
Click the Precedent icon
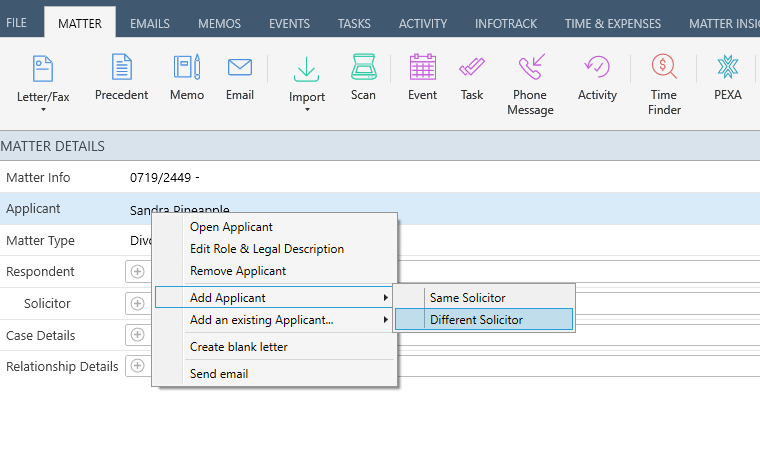tap(121, 67)
